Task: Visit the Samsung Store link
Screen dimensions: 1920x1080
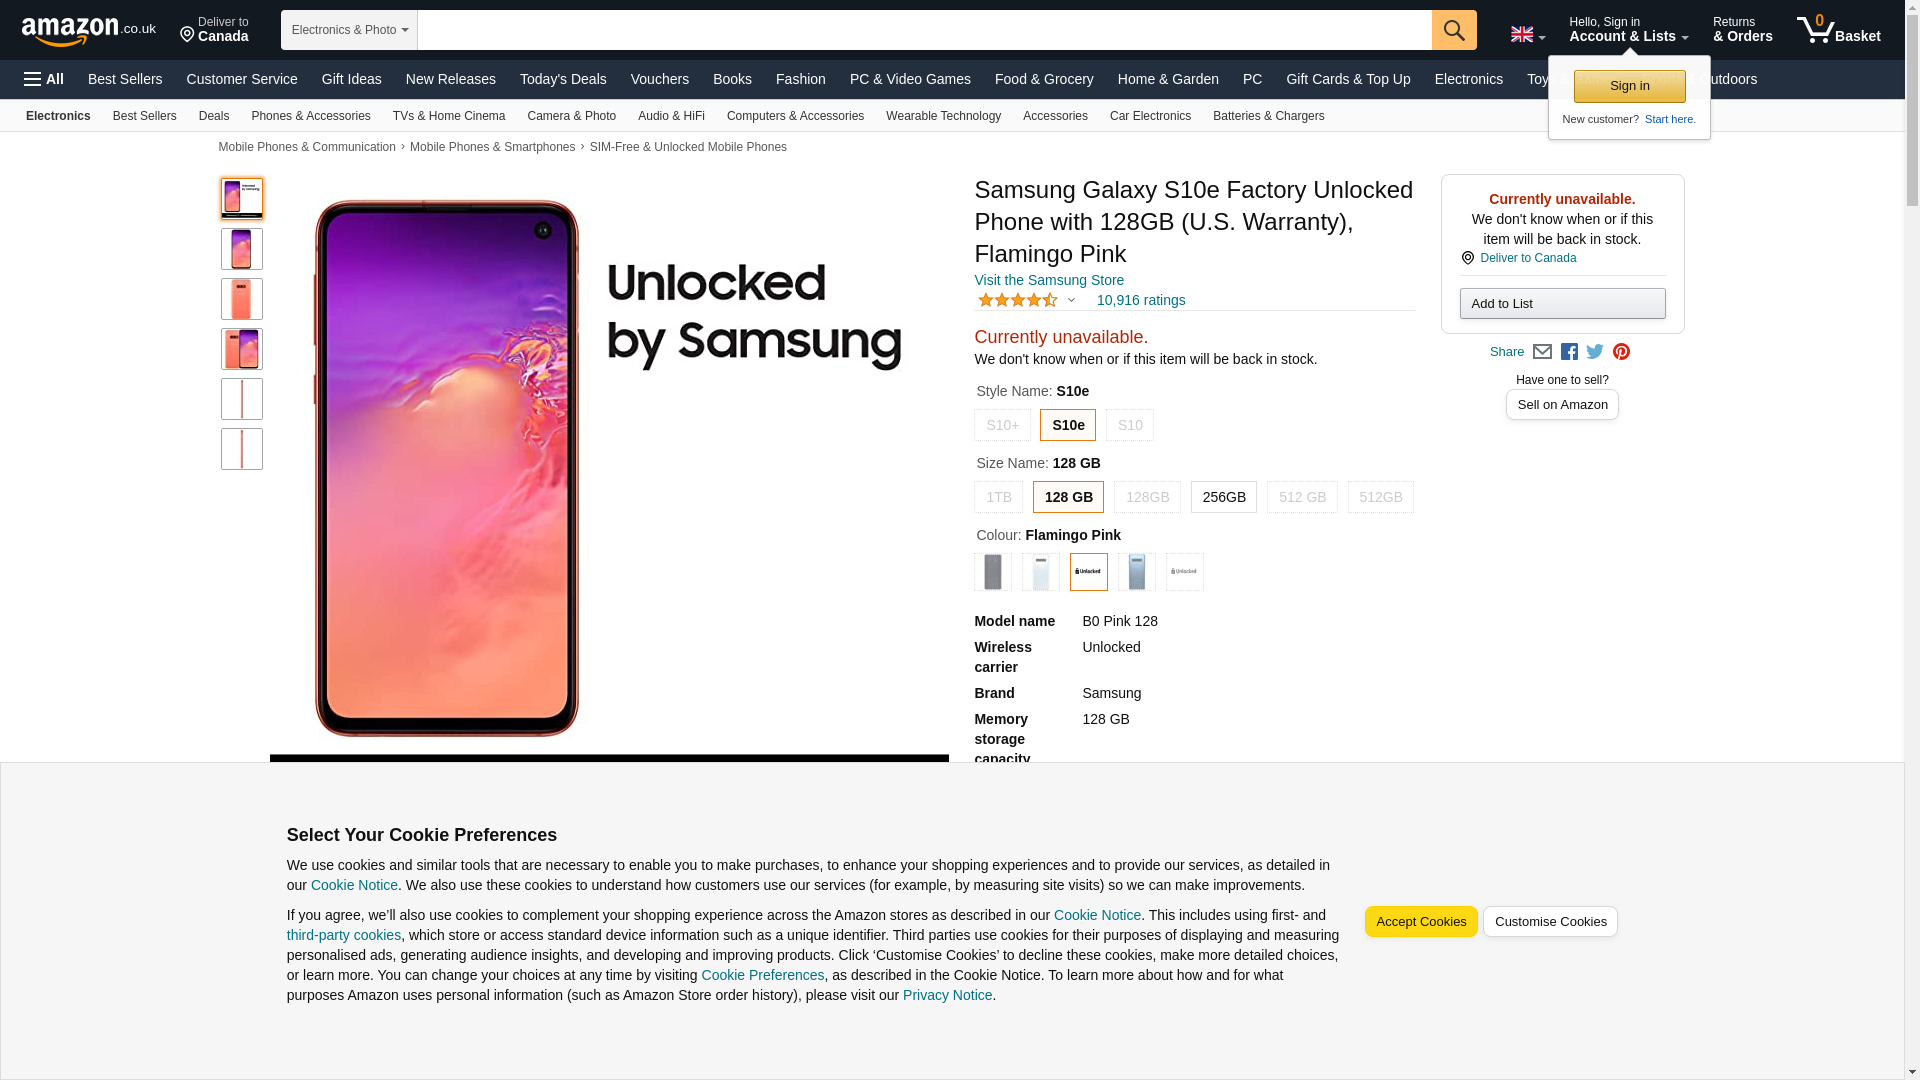Action: pyautogui.click(x=1049, y=280)
